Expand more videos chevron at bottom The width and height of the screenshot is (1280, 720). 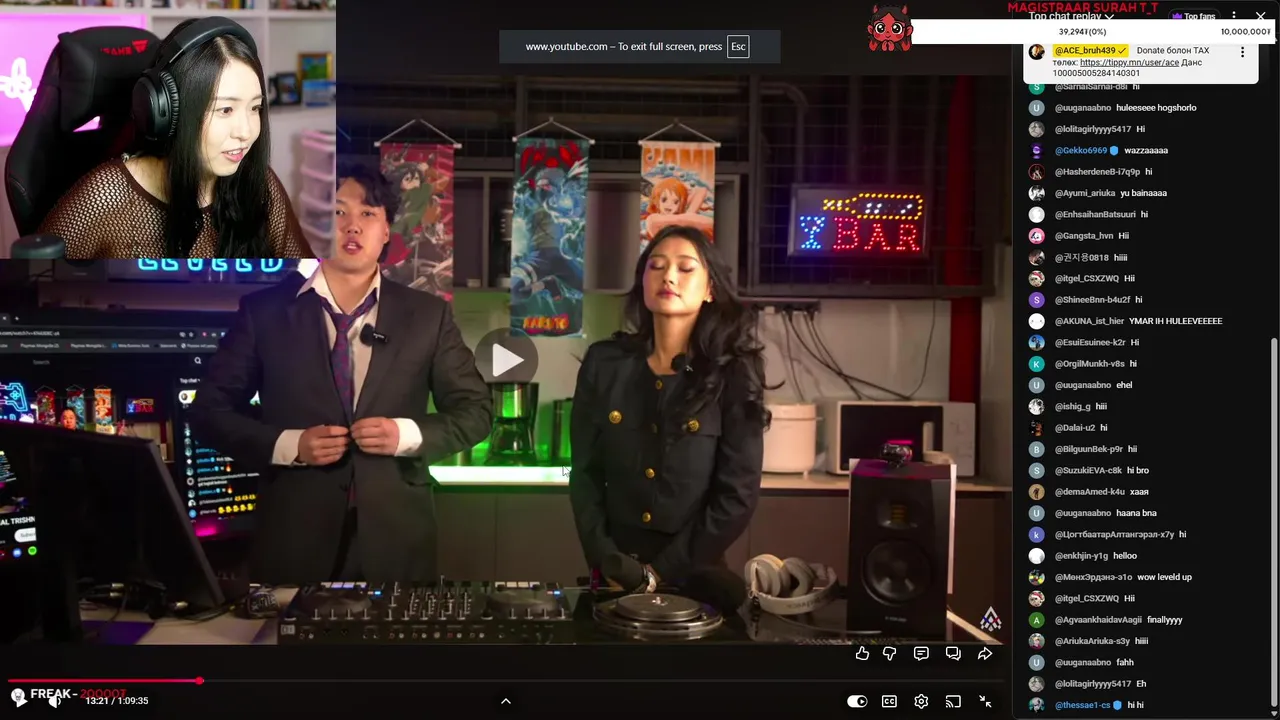(506, 701)
